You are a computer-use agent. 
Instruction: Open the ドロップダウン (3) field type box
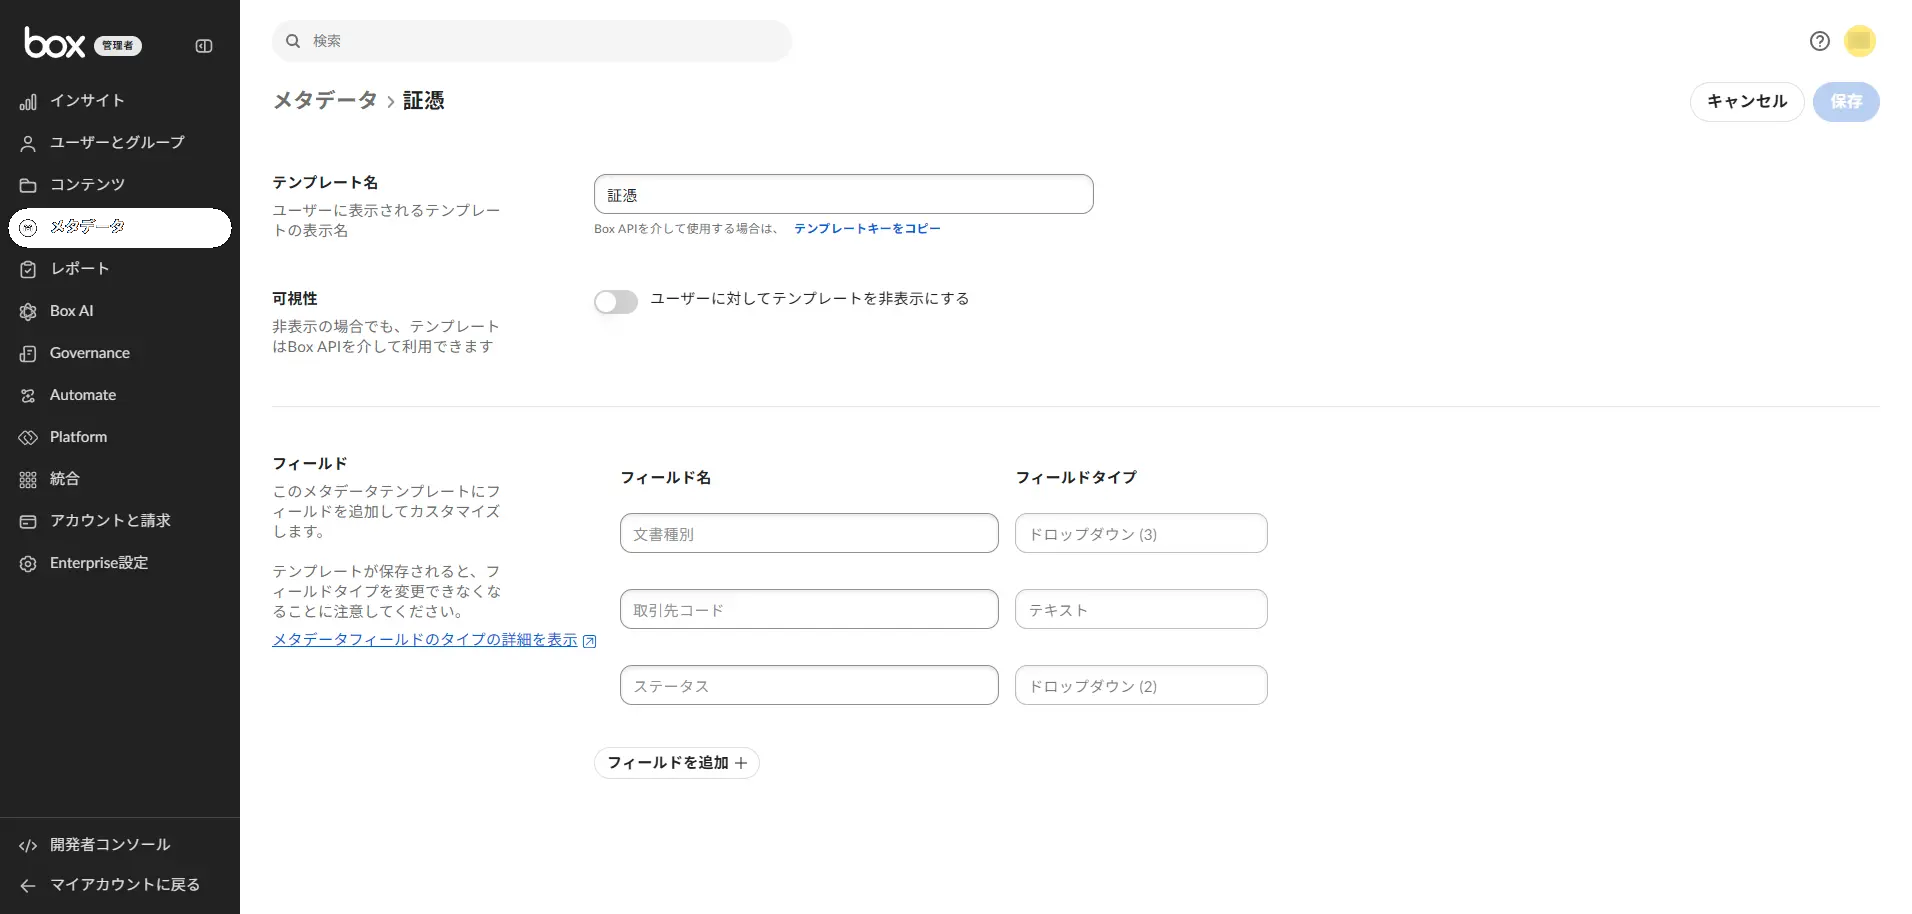(x=1141, y=533)
